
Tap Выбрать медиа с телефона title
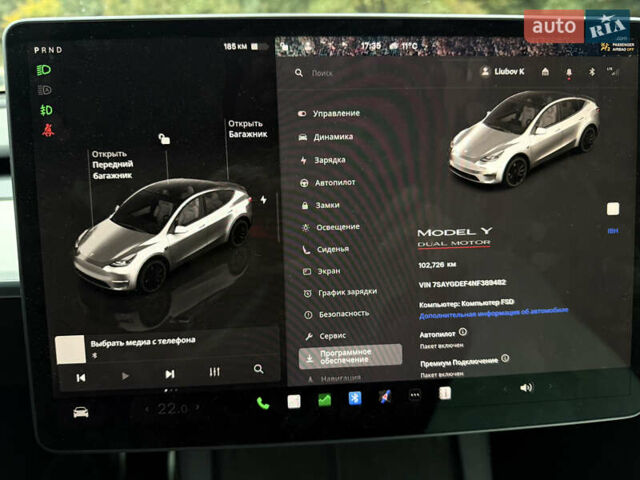[x=143, y=342]
